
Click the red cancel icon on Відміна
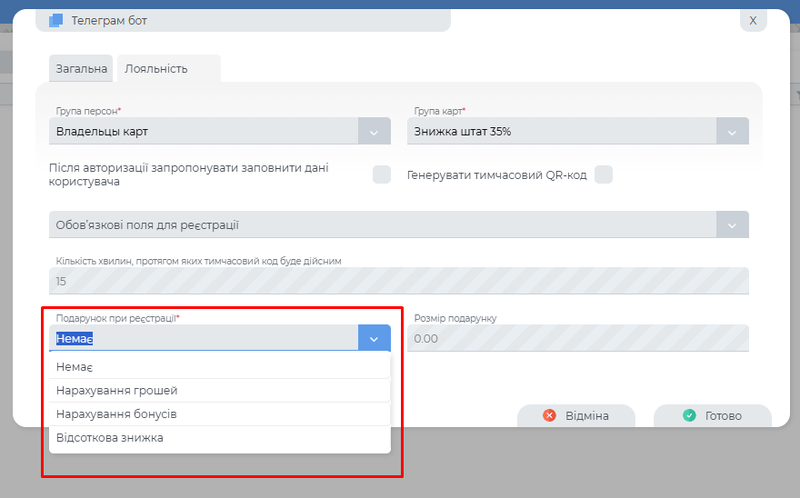[x=549, y=416]
